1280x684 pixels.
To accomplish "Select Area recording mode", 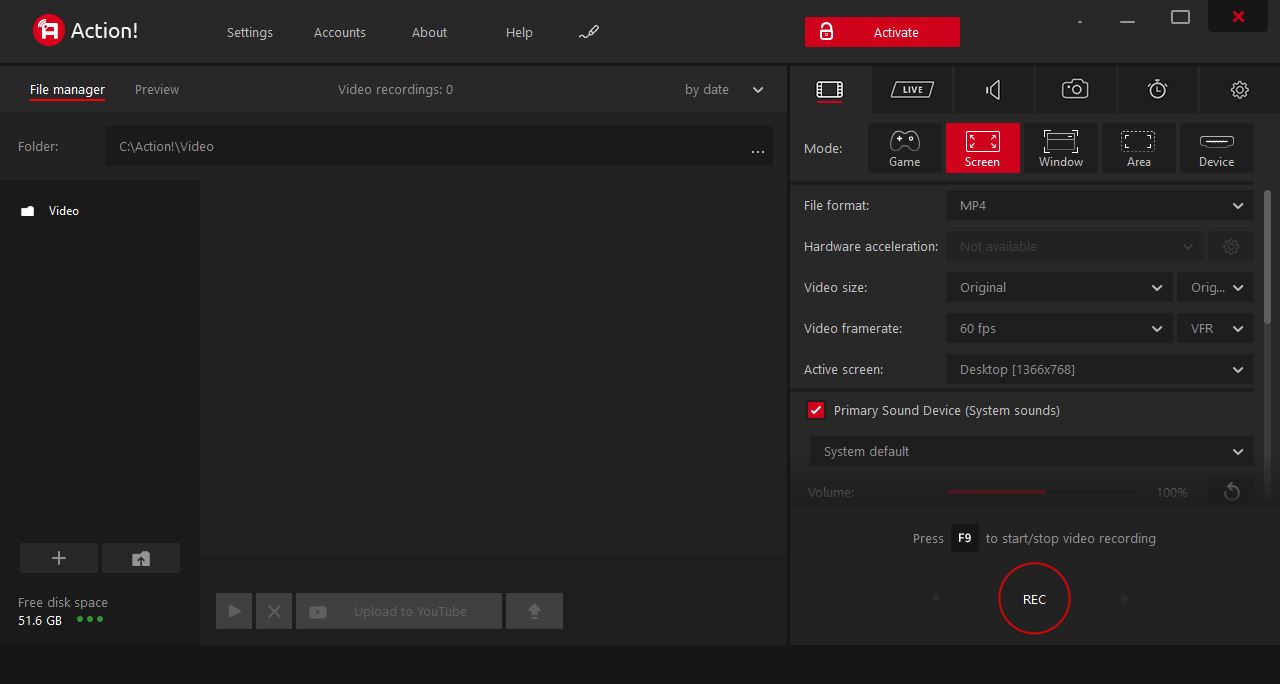I will pos(1139,148).
